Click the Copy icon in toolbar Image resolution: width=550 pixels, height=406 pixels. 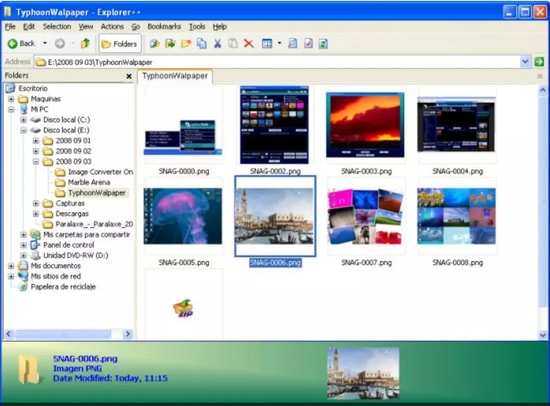pos(202,44)
